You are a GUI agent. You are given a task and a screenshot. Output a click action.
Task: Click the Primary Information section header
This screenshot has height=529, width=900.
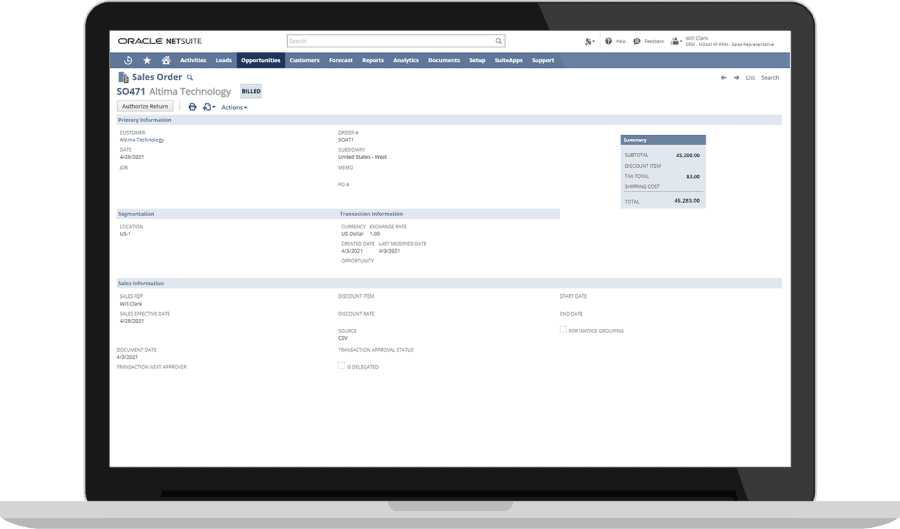tap(449, 120)
